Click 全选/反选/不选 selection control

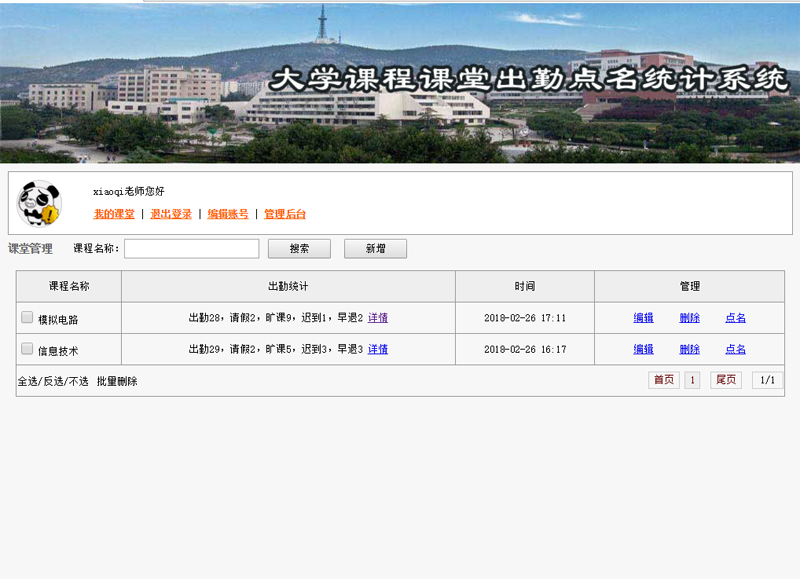tap(53, 381)
